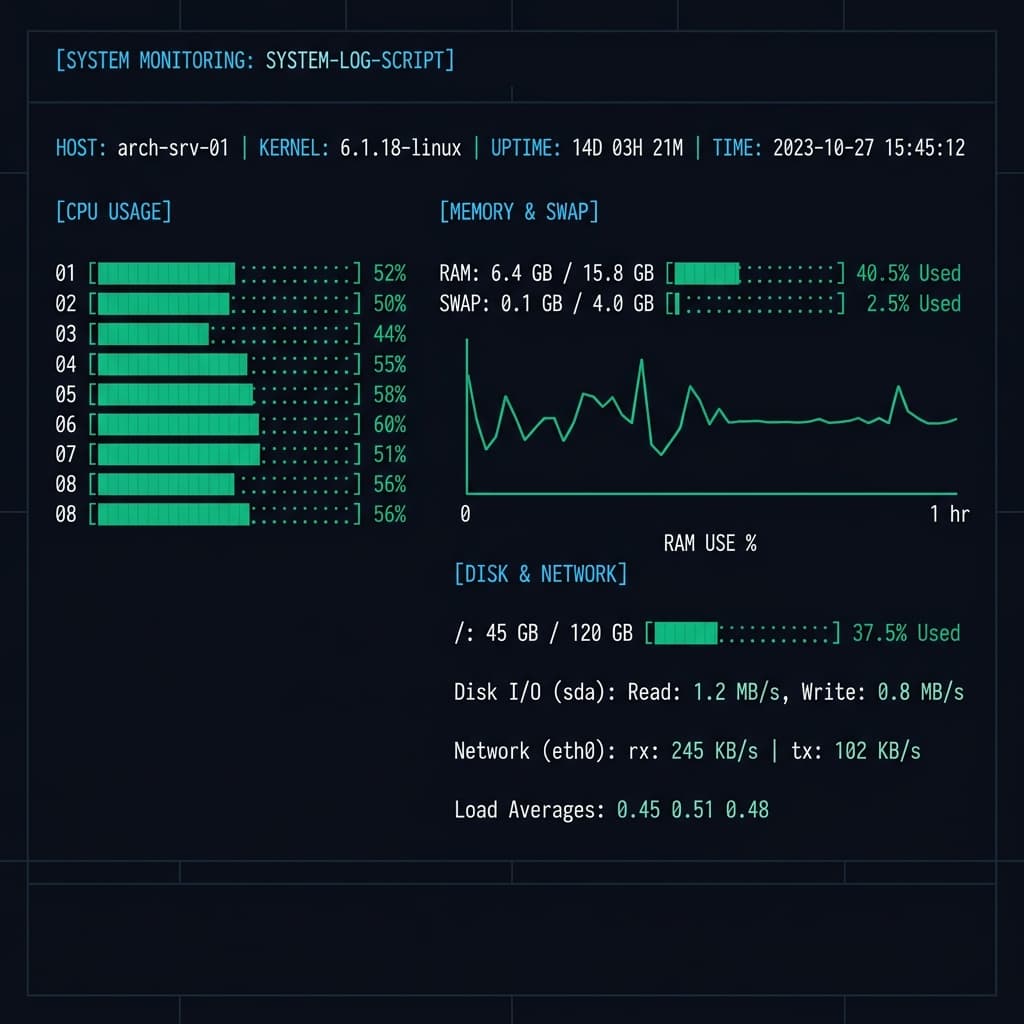Click the KERNEL: label
The image size is (1024, 1024).
click(x=294, y=148)
